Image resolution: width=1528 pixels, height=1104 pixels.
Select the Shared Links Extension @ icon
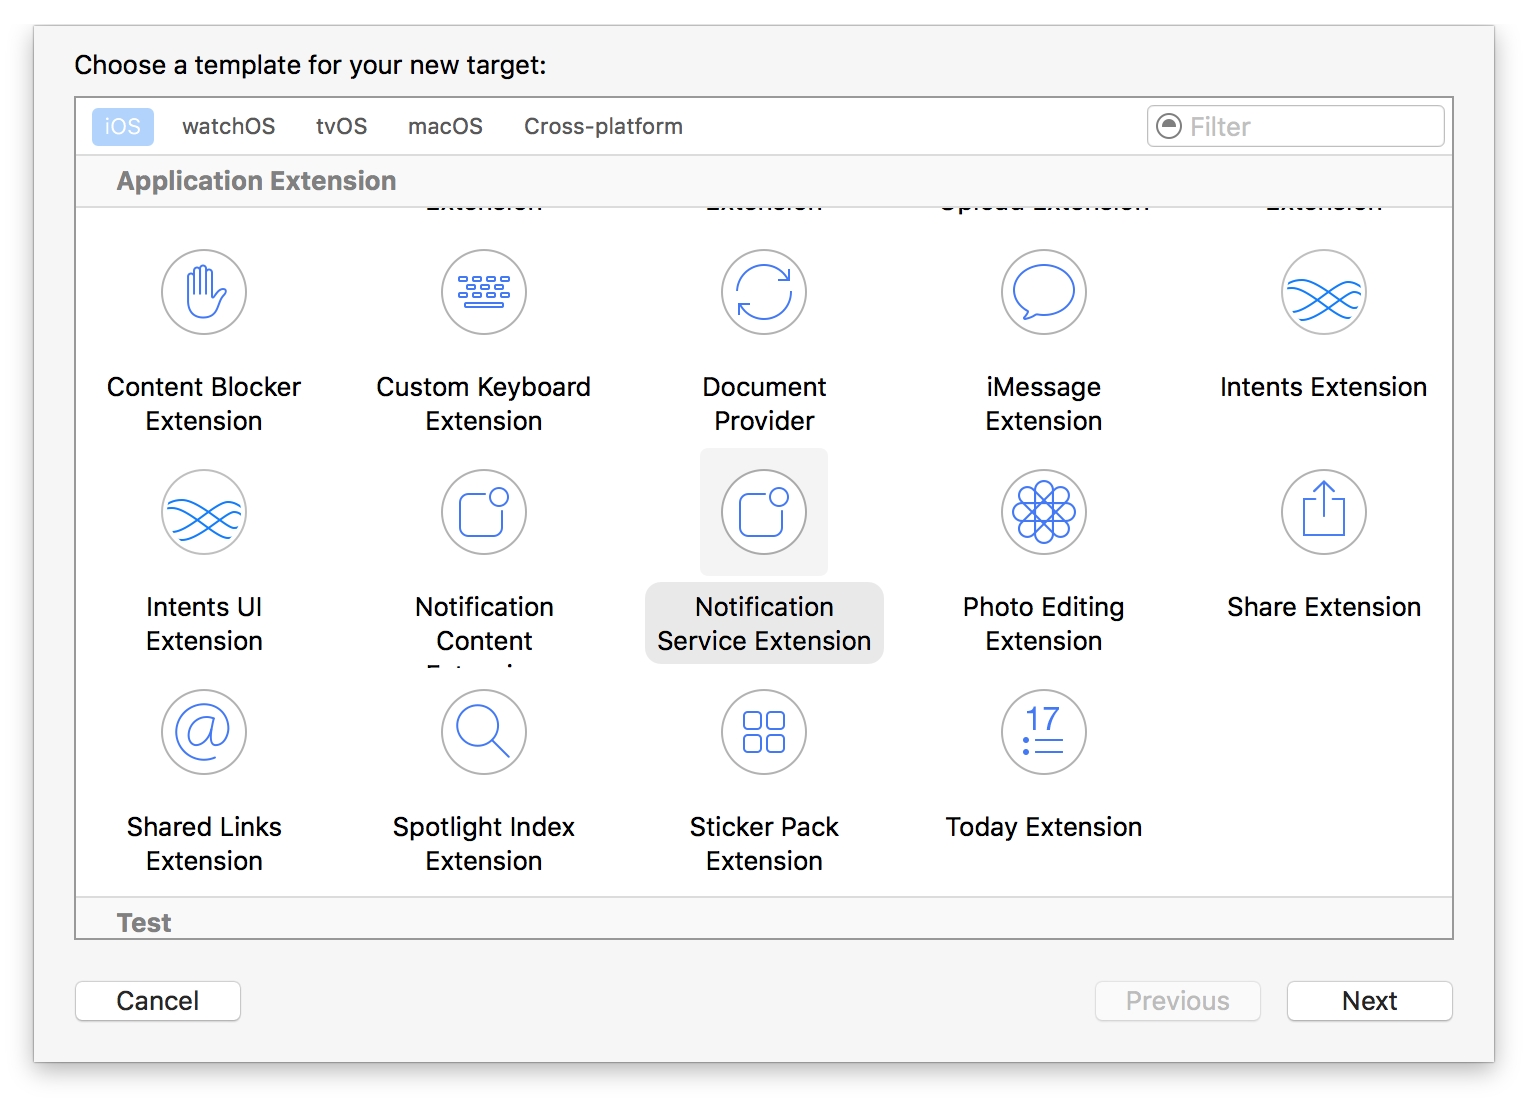(x=204, y=732)
